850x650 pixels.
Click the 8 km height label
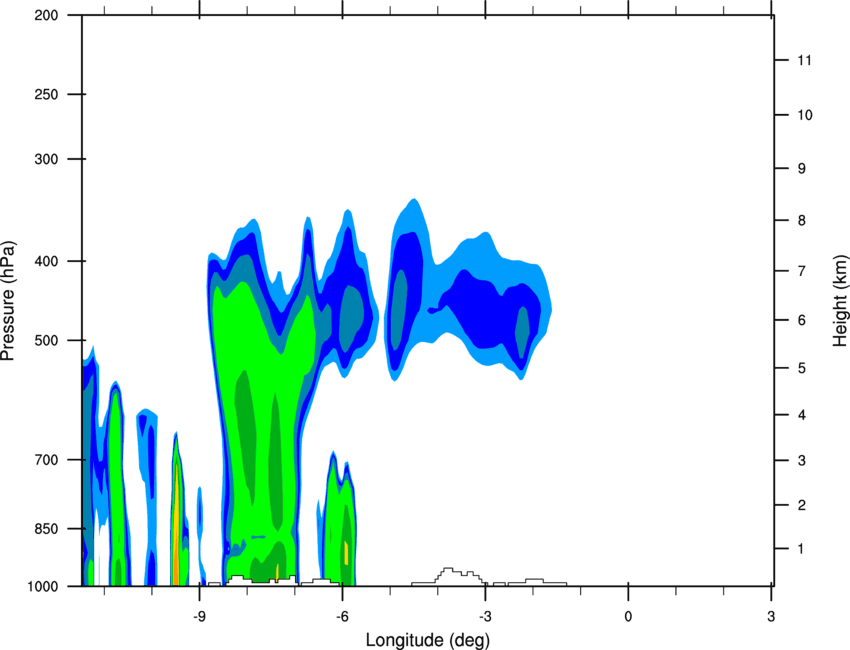pyautogui.click(x=802, y=221)
